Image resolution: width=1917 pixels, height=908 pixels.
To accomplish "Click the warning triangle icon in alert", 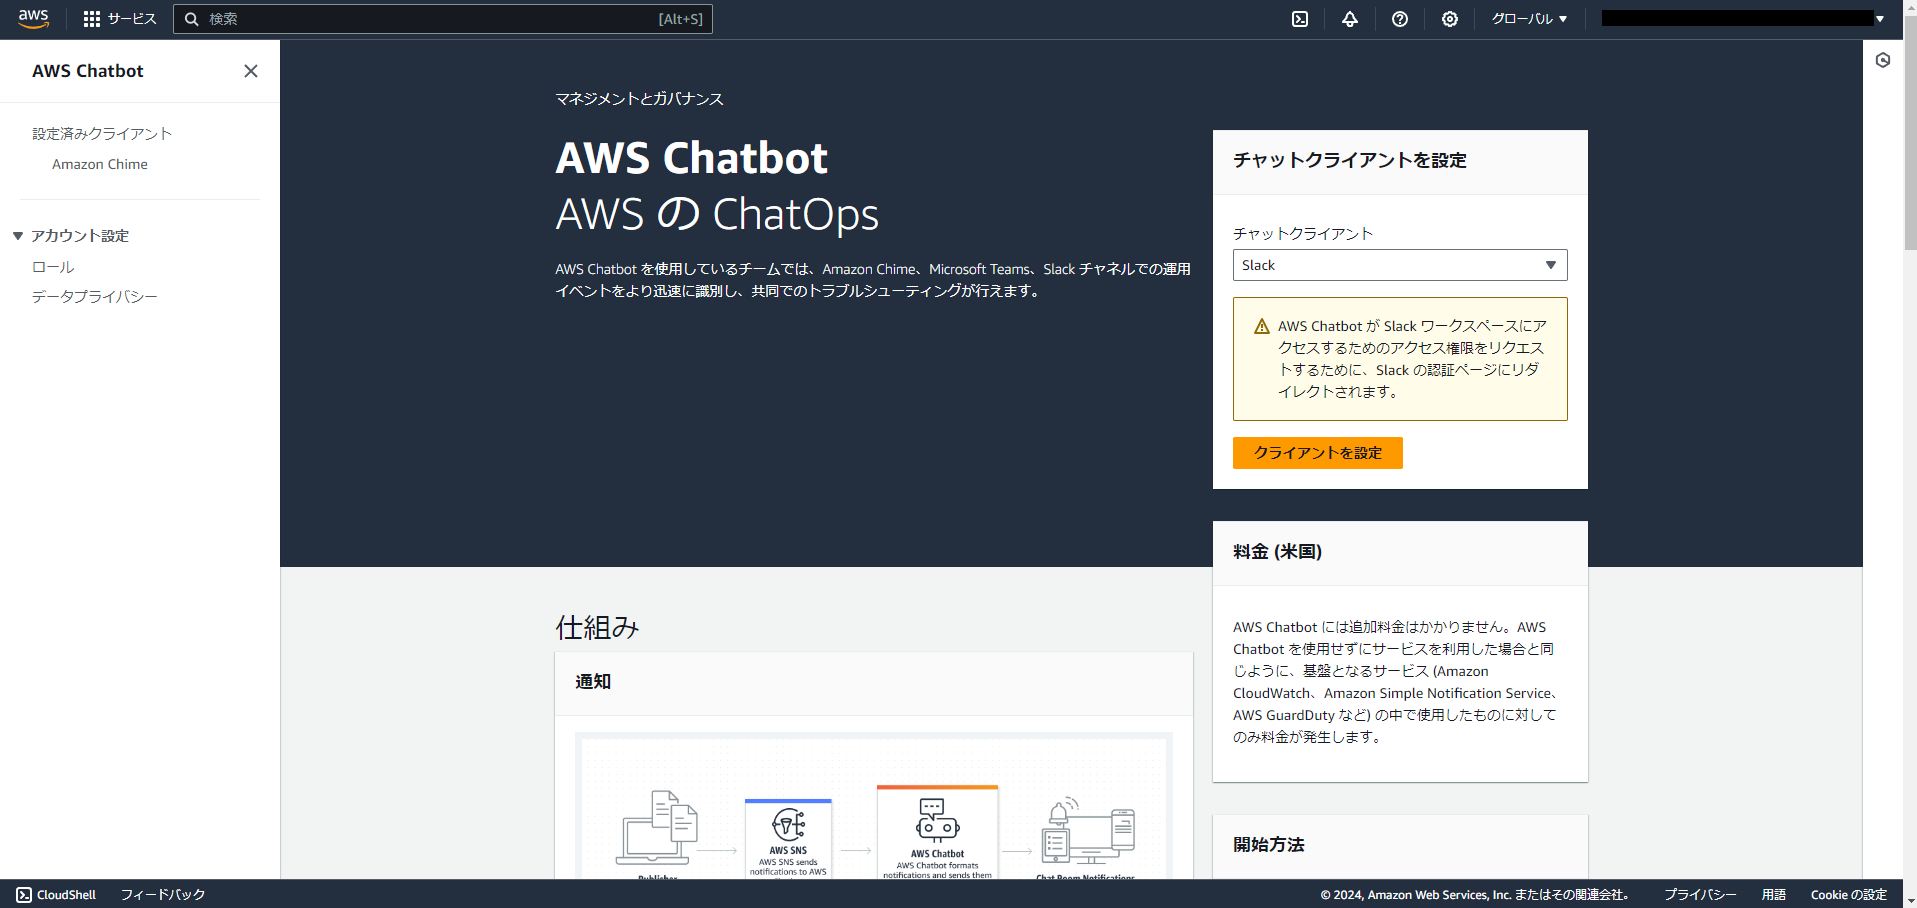I will [1262, 327].
